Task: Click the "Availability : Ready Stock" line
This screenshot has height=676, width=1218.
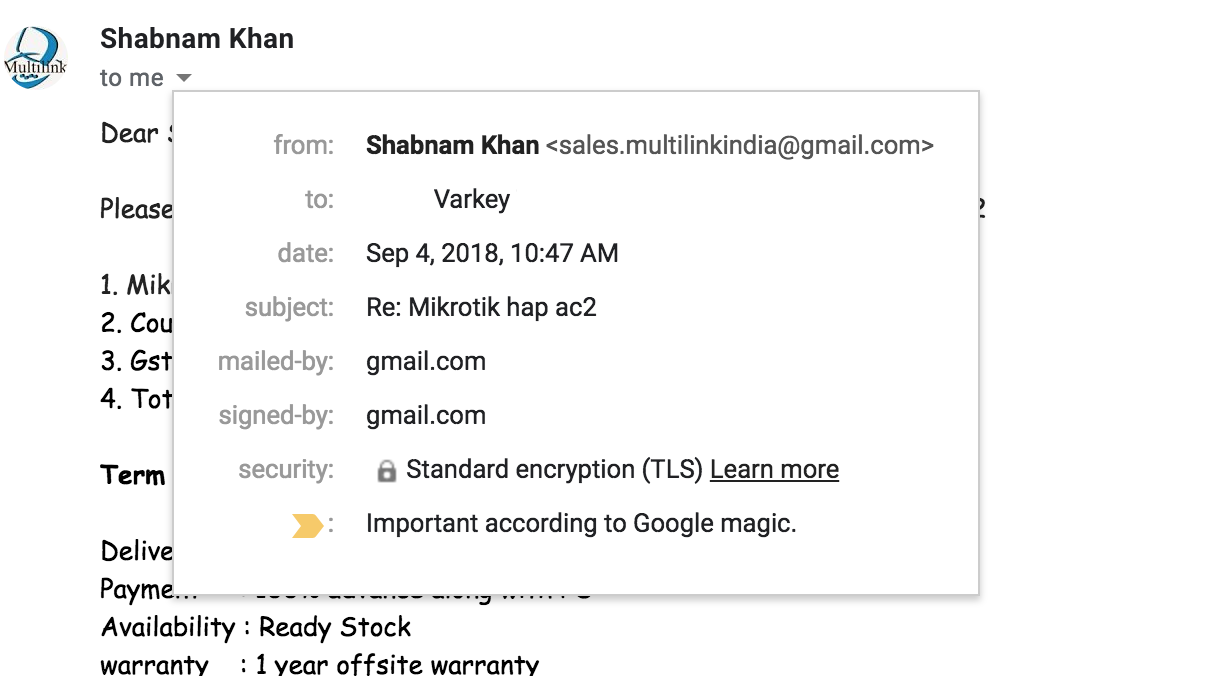Action: (x=256, y=628)
